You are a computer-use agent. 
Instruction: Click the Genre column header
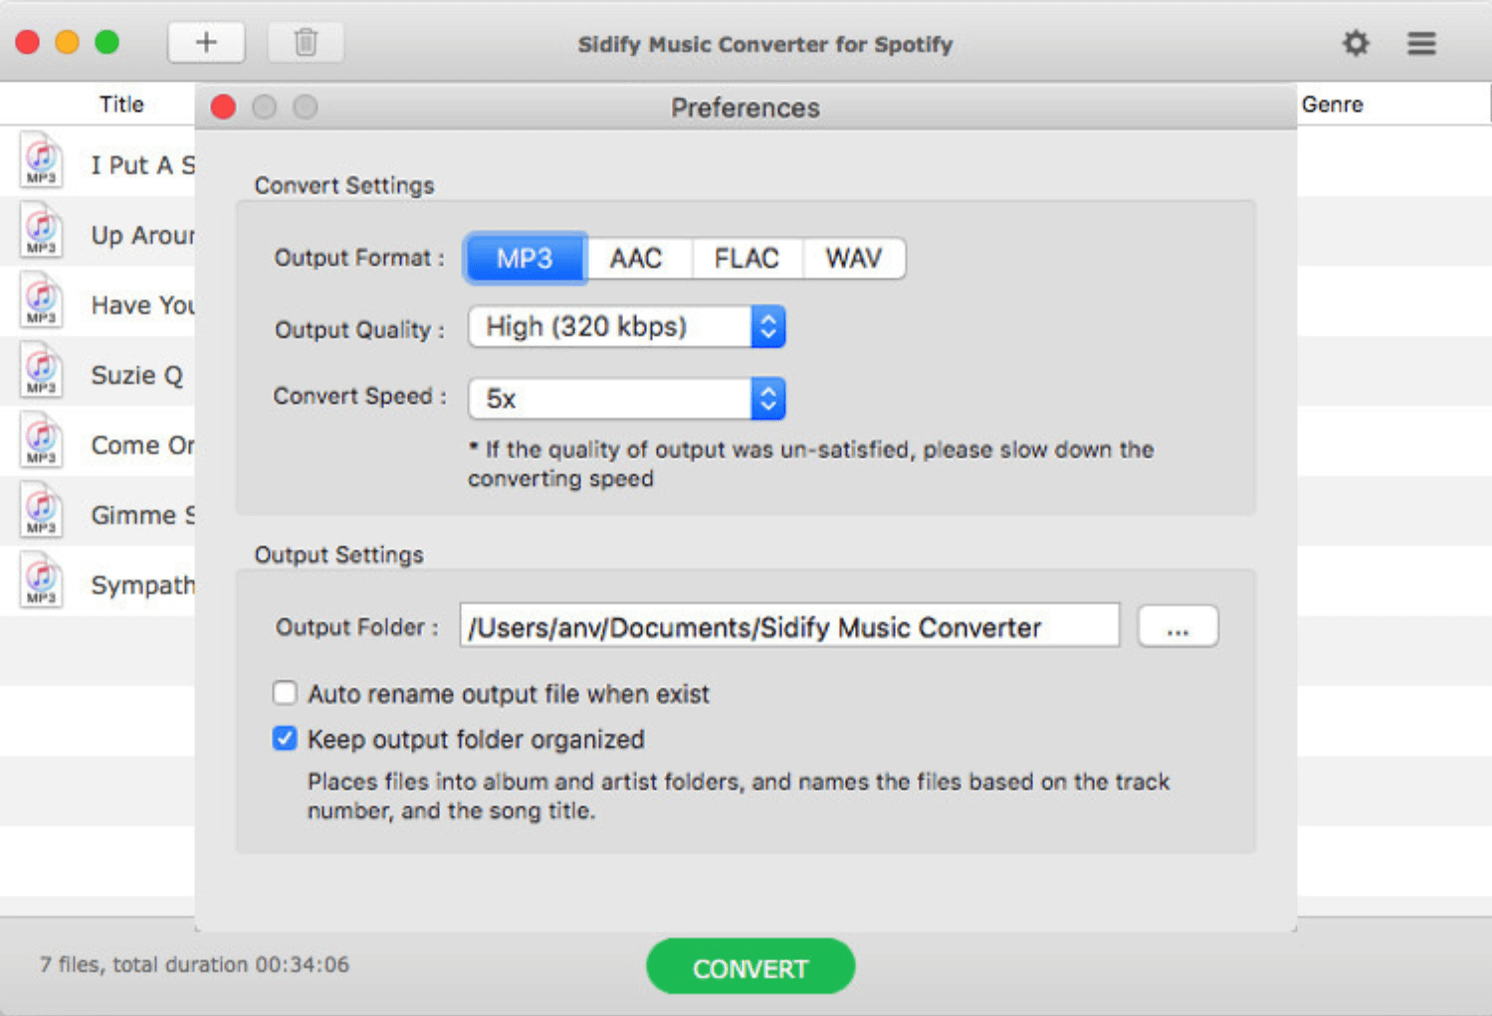click(1332, 104)
